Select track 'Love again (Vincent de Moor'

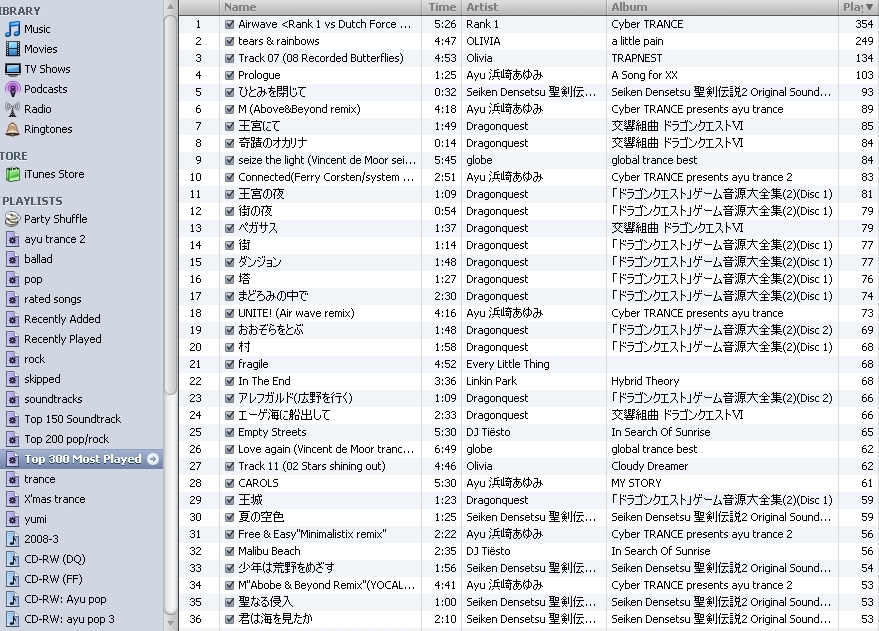(326, 449)
